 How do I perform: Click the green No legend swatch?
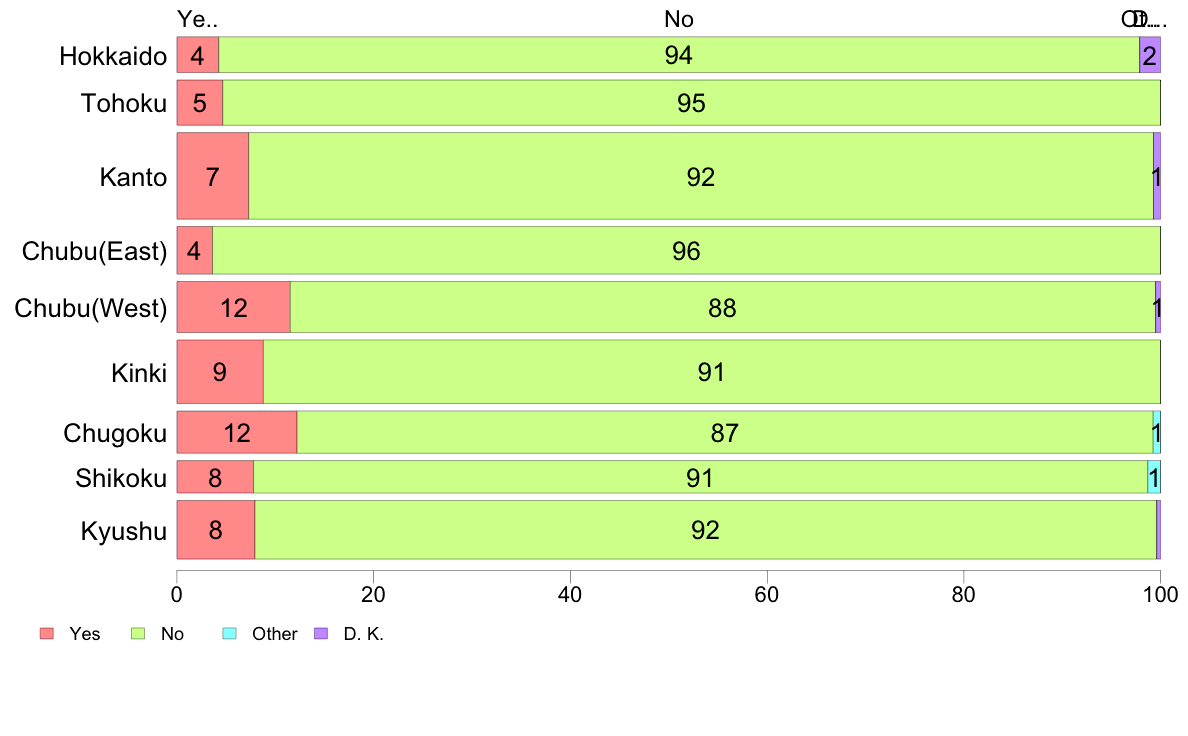(x=138, y=634)
